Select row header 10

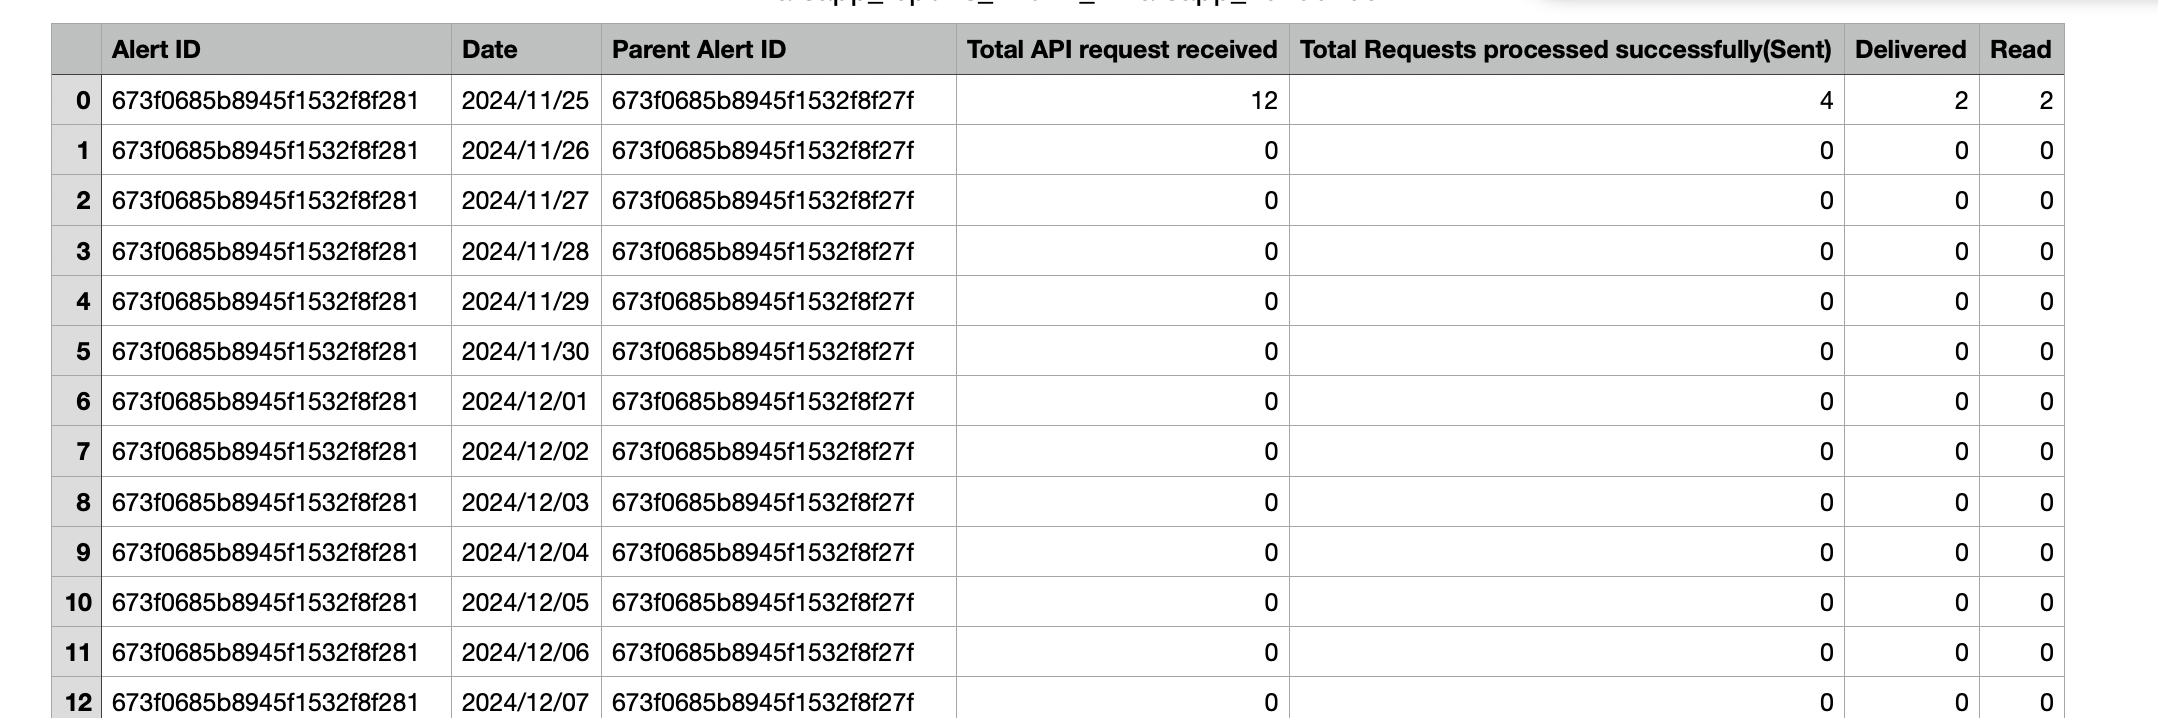[77, 603]
